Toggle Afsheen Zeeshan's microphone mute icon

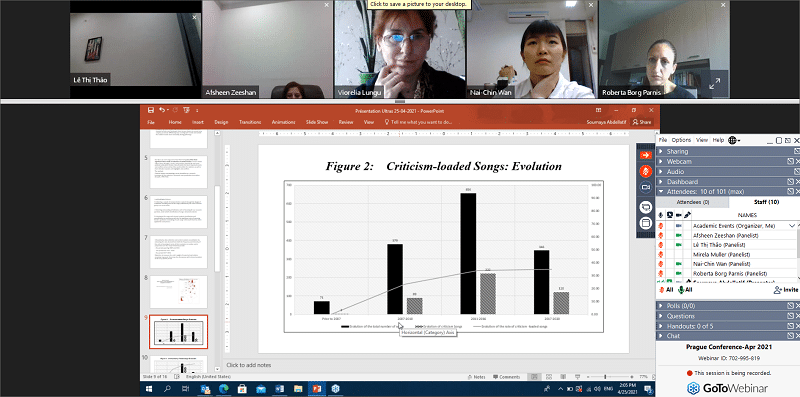[661, 235]
